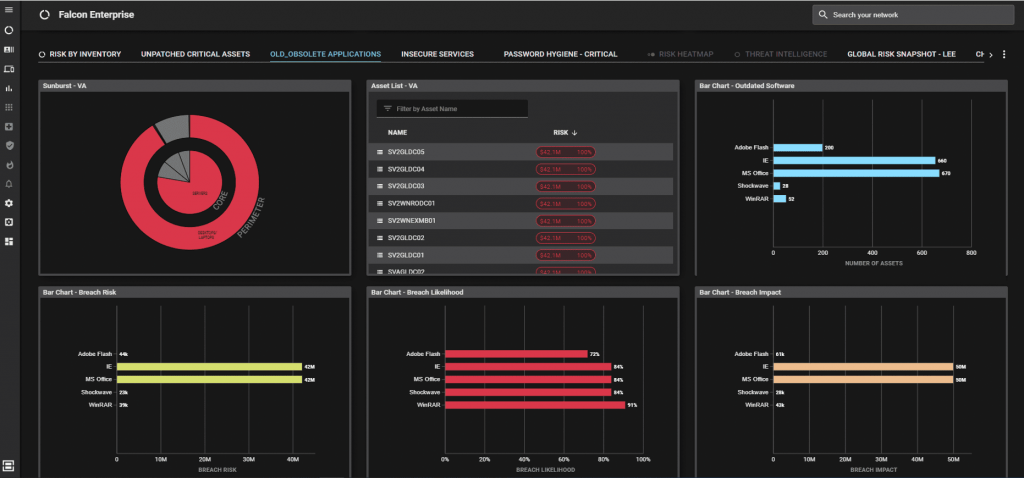Click the Sunburst - VA panel title
This screenshot has width=1024, height=478.
pyautogui.click(x=65, y=86)
